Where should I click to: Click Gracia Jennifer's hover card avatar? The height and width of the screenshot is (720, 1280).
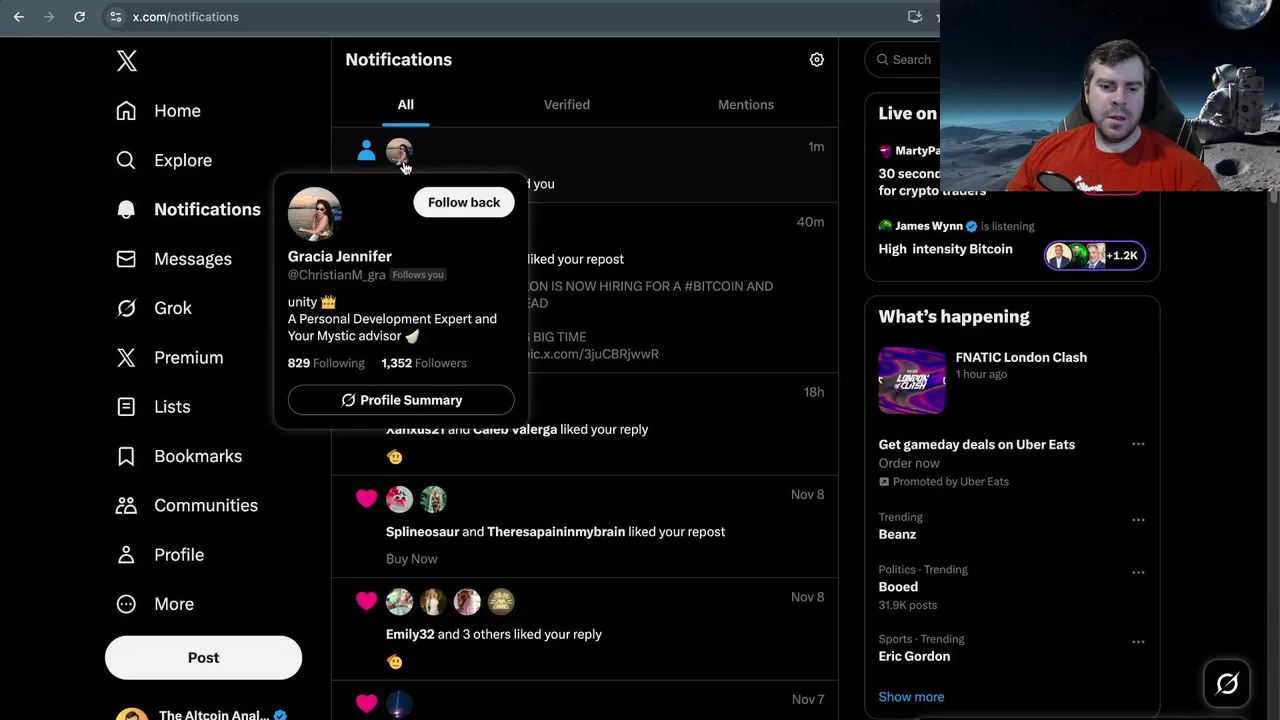click(x=315, y=214)
